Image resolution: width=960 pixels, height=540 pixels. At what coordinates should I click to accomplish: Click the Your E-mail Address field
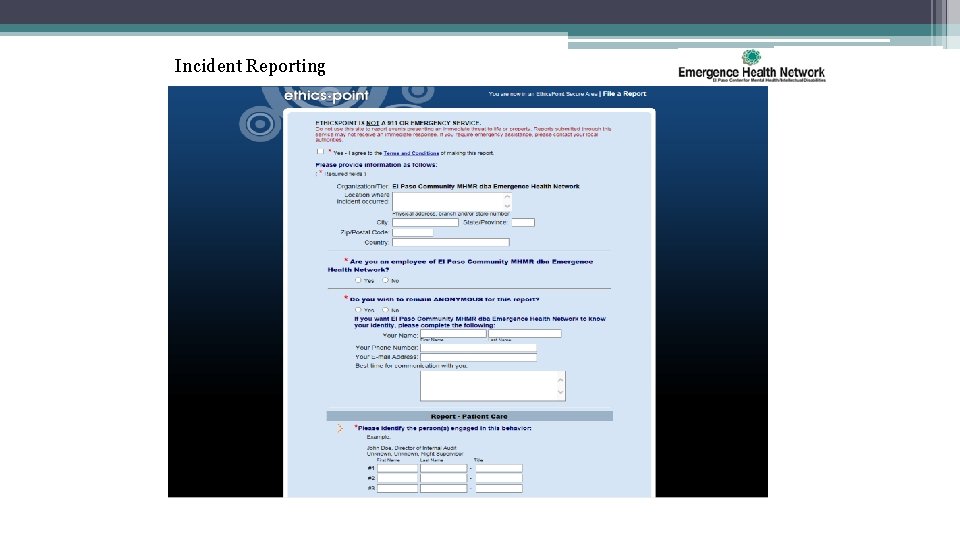click(478, 357)
